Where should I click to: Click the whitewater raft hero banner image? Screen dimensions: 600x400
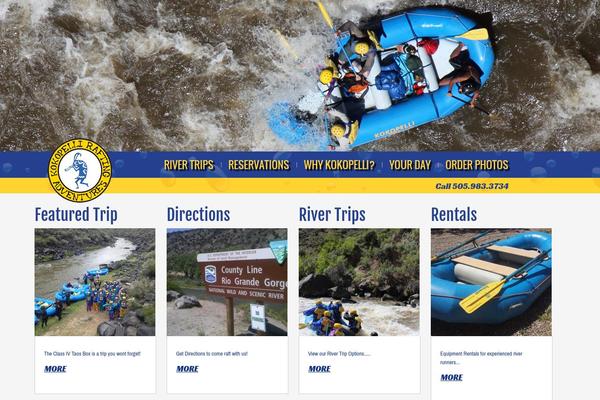click(x=300, y=75)
